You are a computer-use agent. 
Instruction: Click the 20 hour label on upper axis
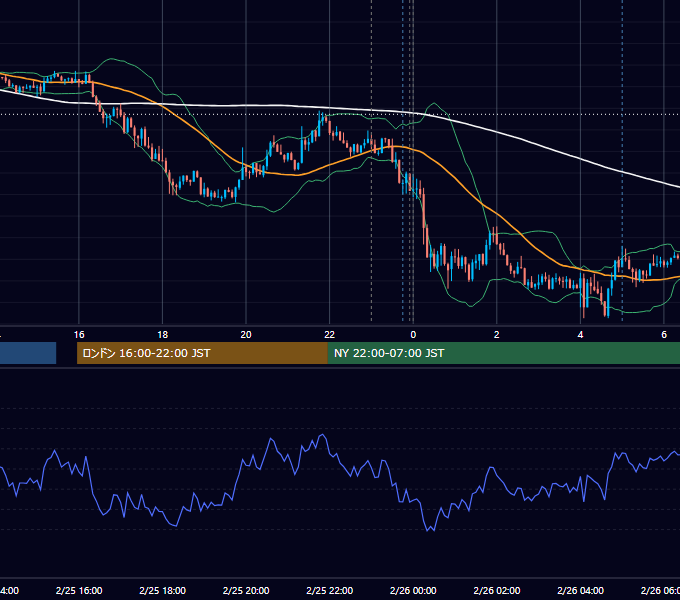pos(246,334)
